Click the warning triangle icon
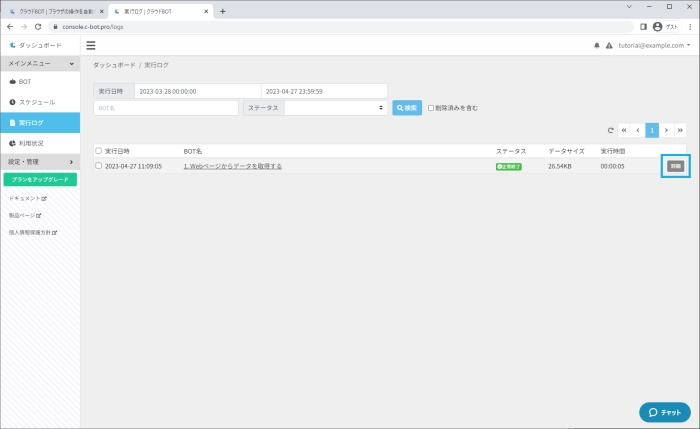This screenshot has height=429, width=700. 609,45
